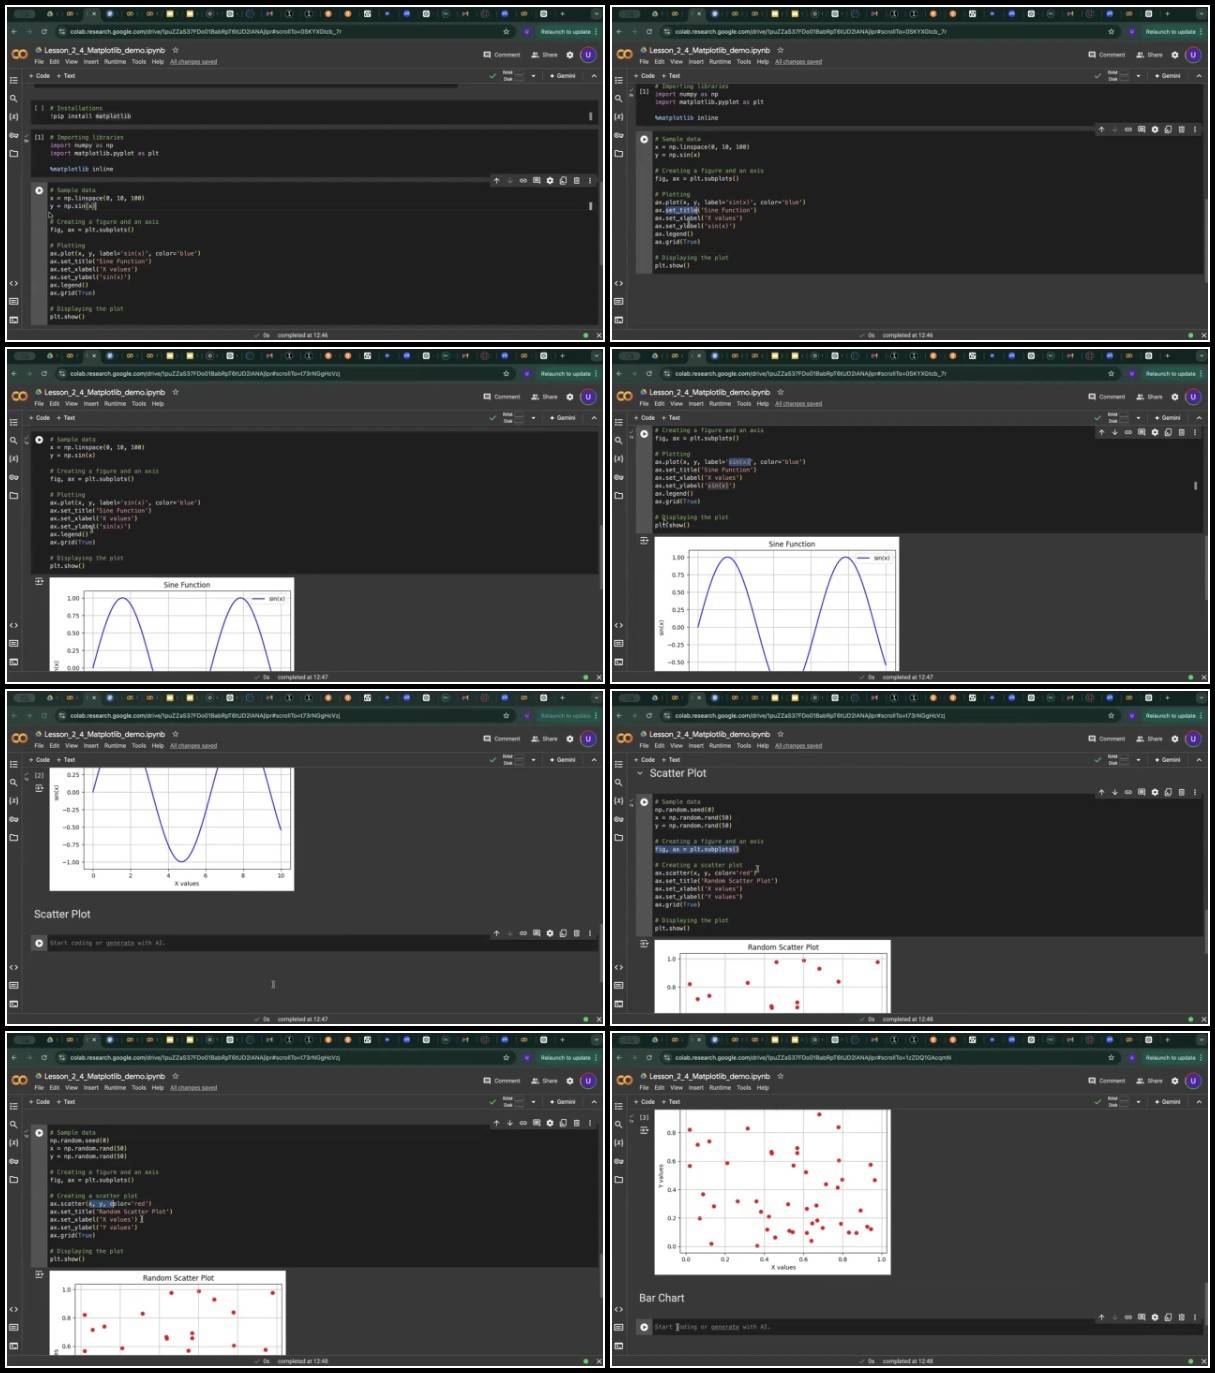
Task: Open the Relaunch to update menu dots in the Bar Chart panel
Action: pyautogui.click(x=1201, y=1057)
